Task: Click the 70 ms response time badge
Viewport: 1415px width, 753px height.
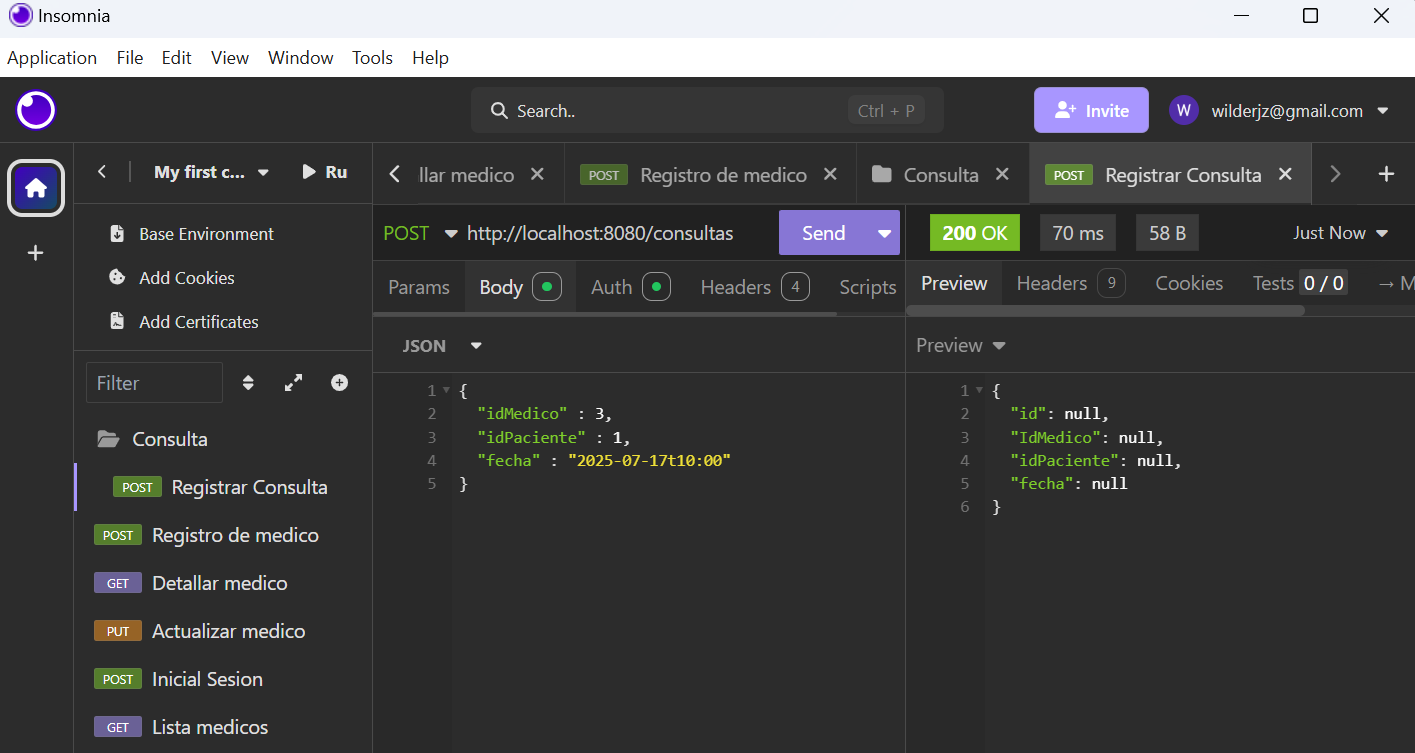Action: [1078, 233]
